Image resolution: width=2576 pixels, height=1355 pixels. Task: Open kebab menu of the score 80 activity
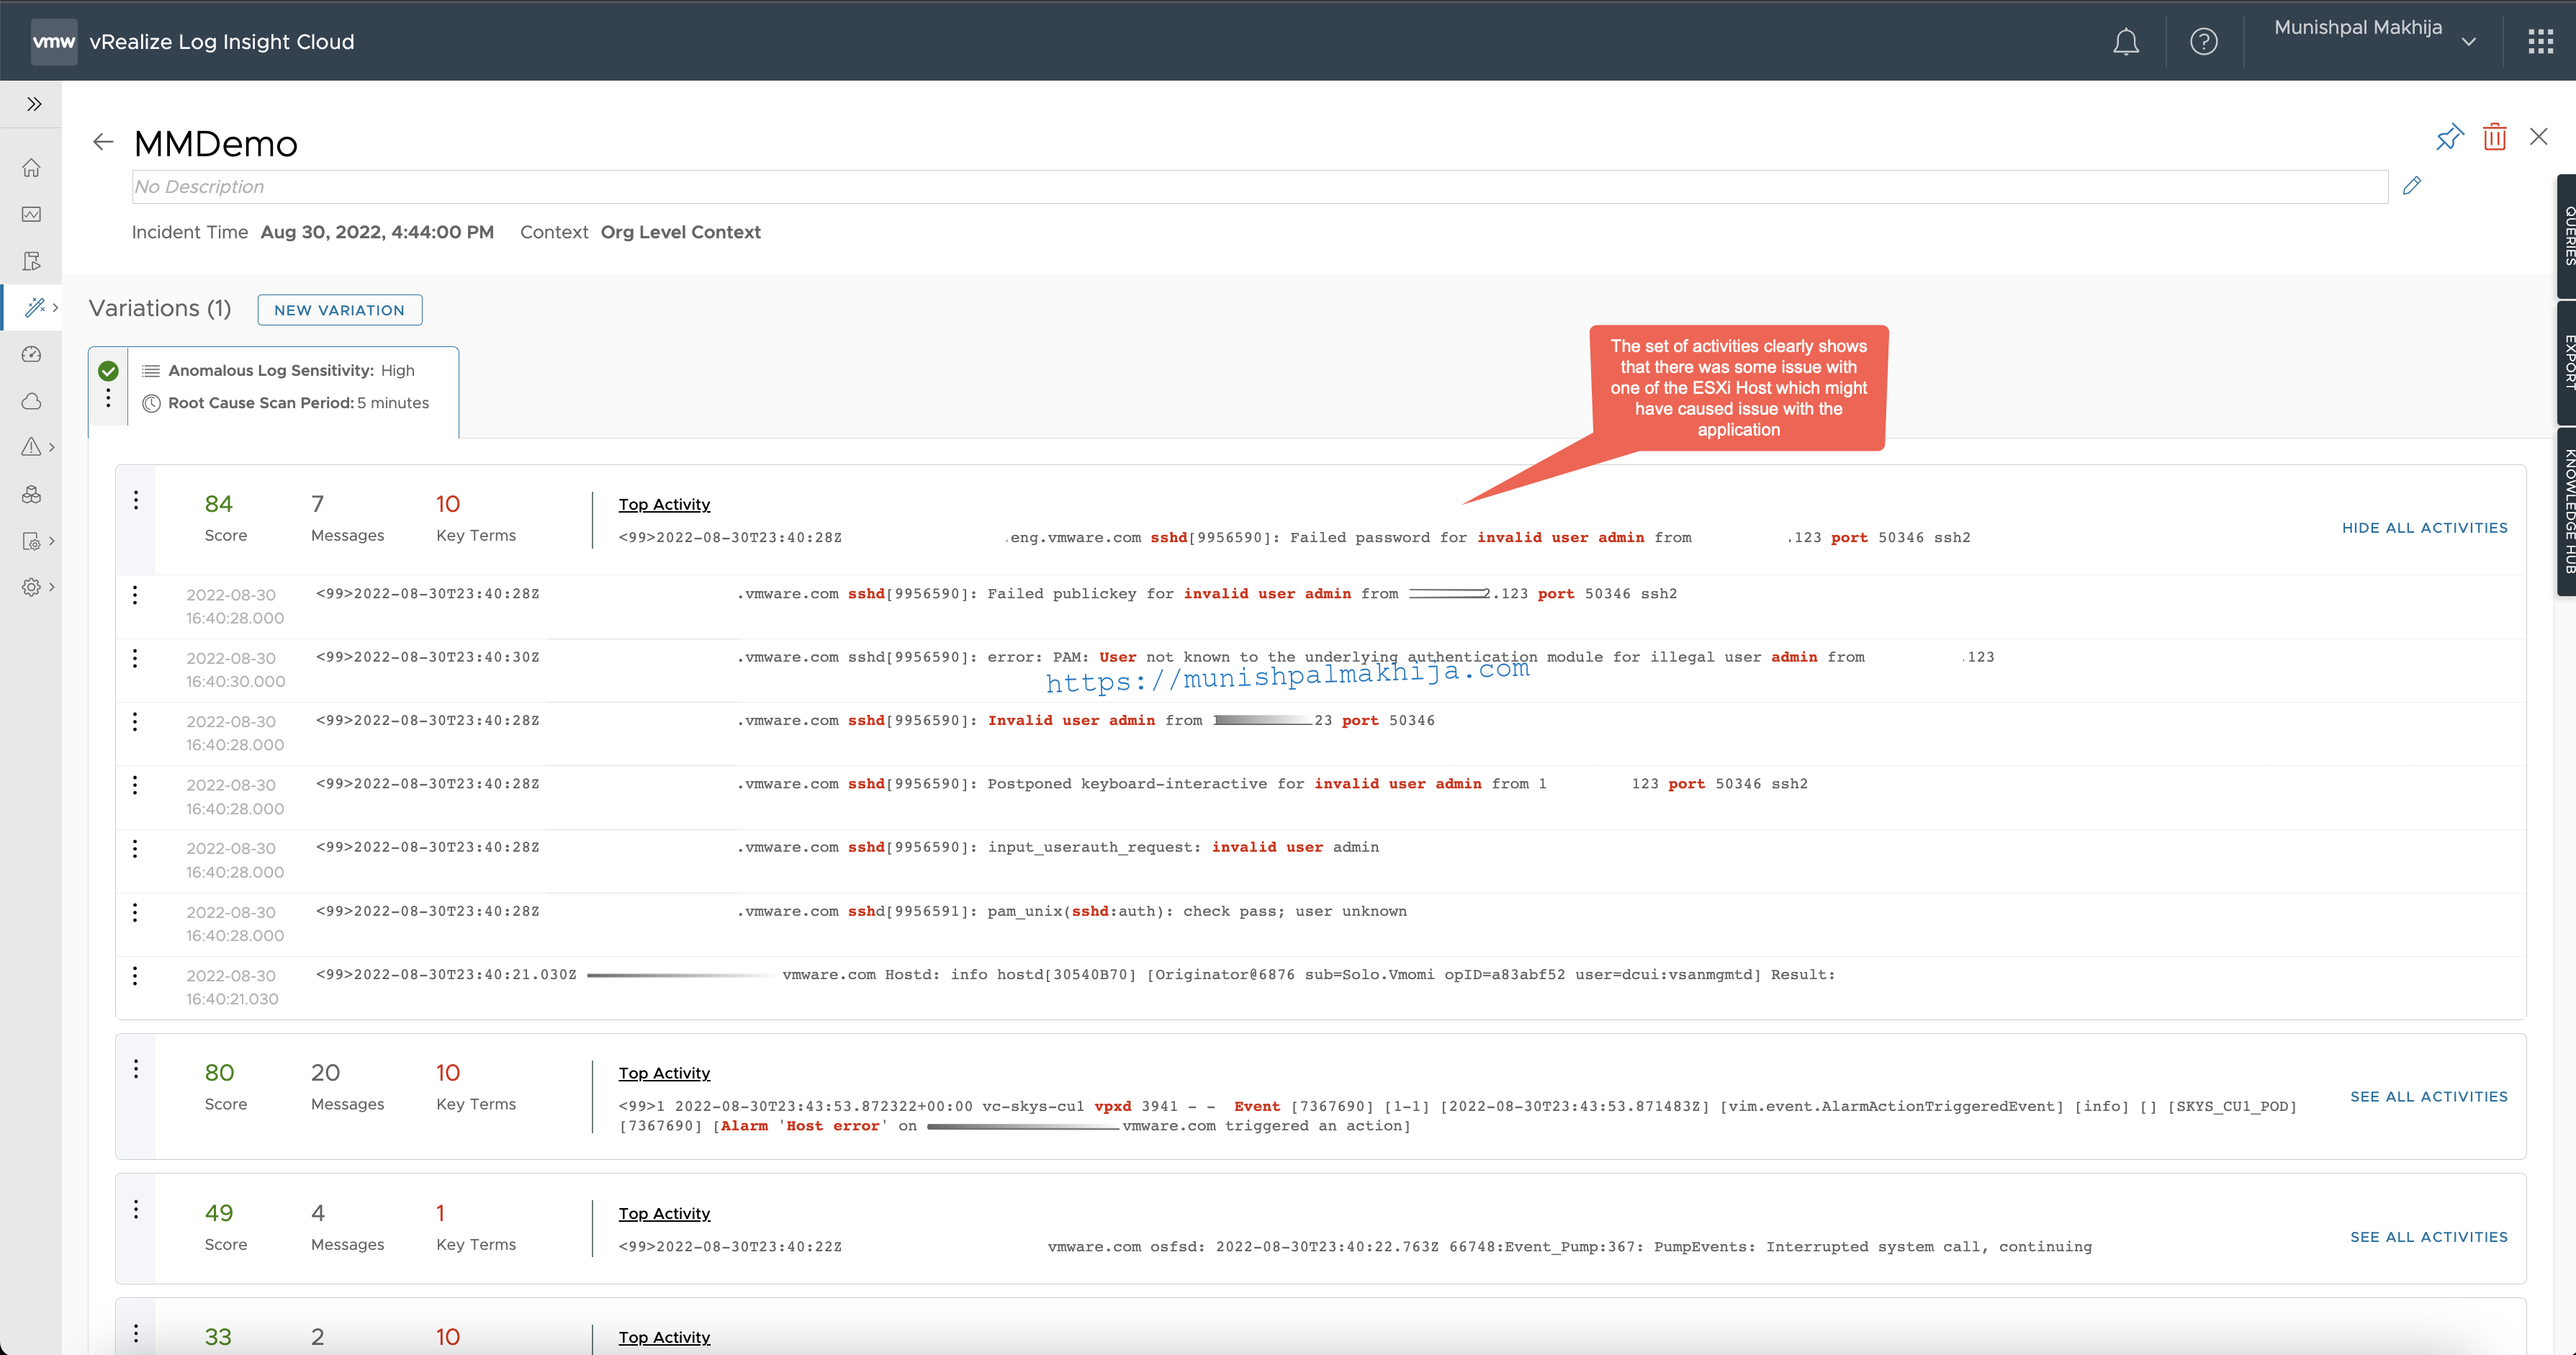[136, 1069]
